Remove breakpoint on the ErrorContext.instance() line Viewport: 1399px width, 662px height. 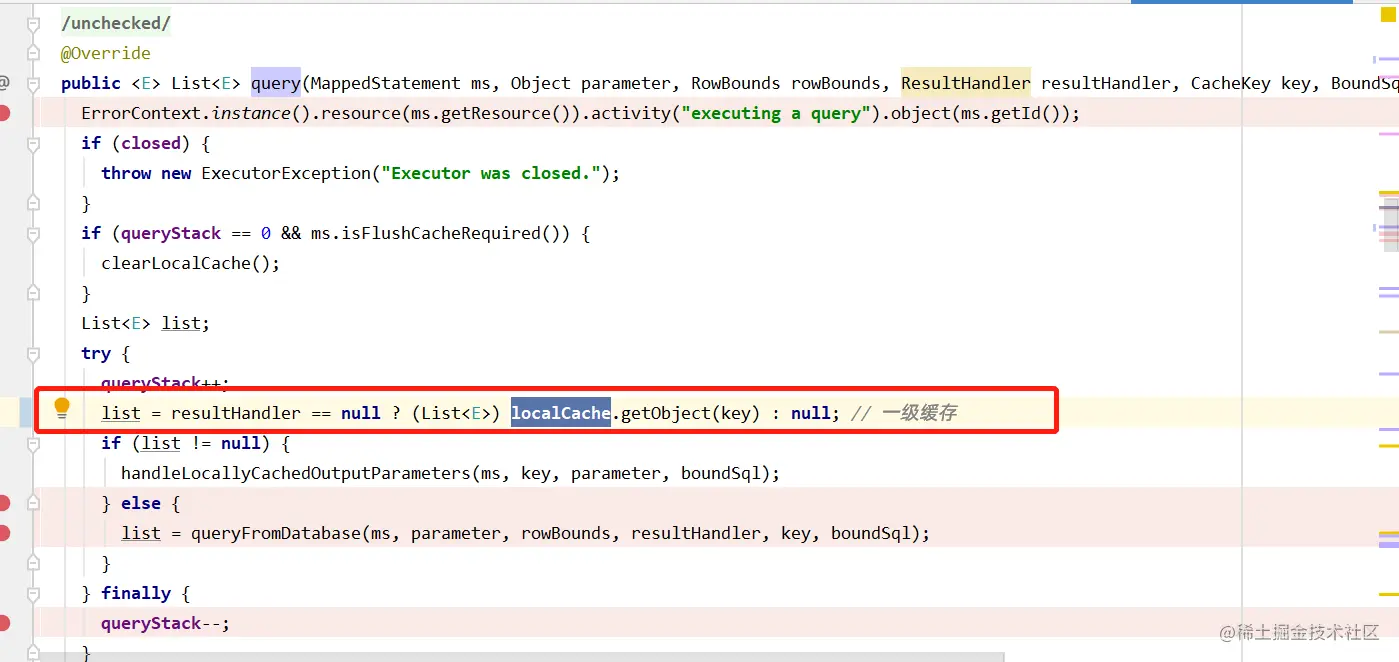pyautogui.click(x=4, y=113)
